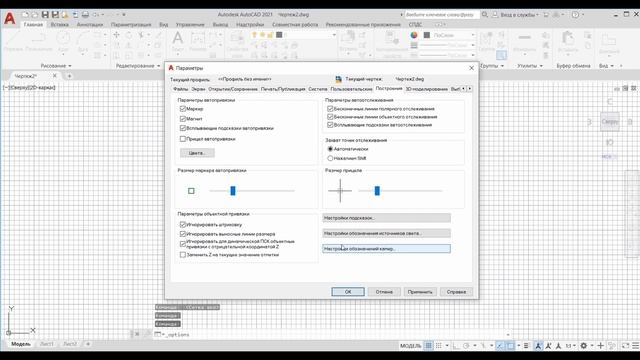This screenshot has width=640, height=360.
Task: Open the snap mode dropdown arrow in status bar
Action: [447, 346]
